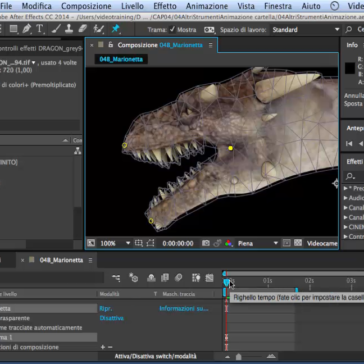Click Attiva/Disattiva switch/modalità button

[x=156, y=357]
